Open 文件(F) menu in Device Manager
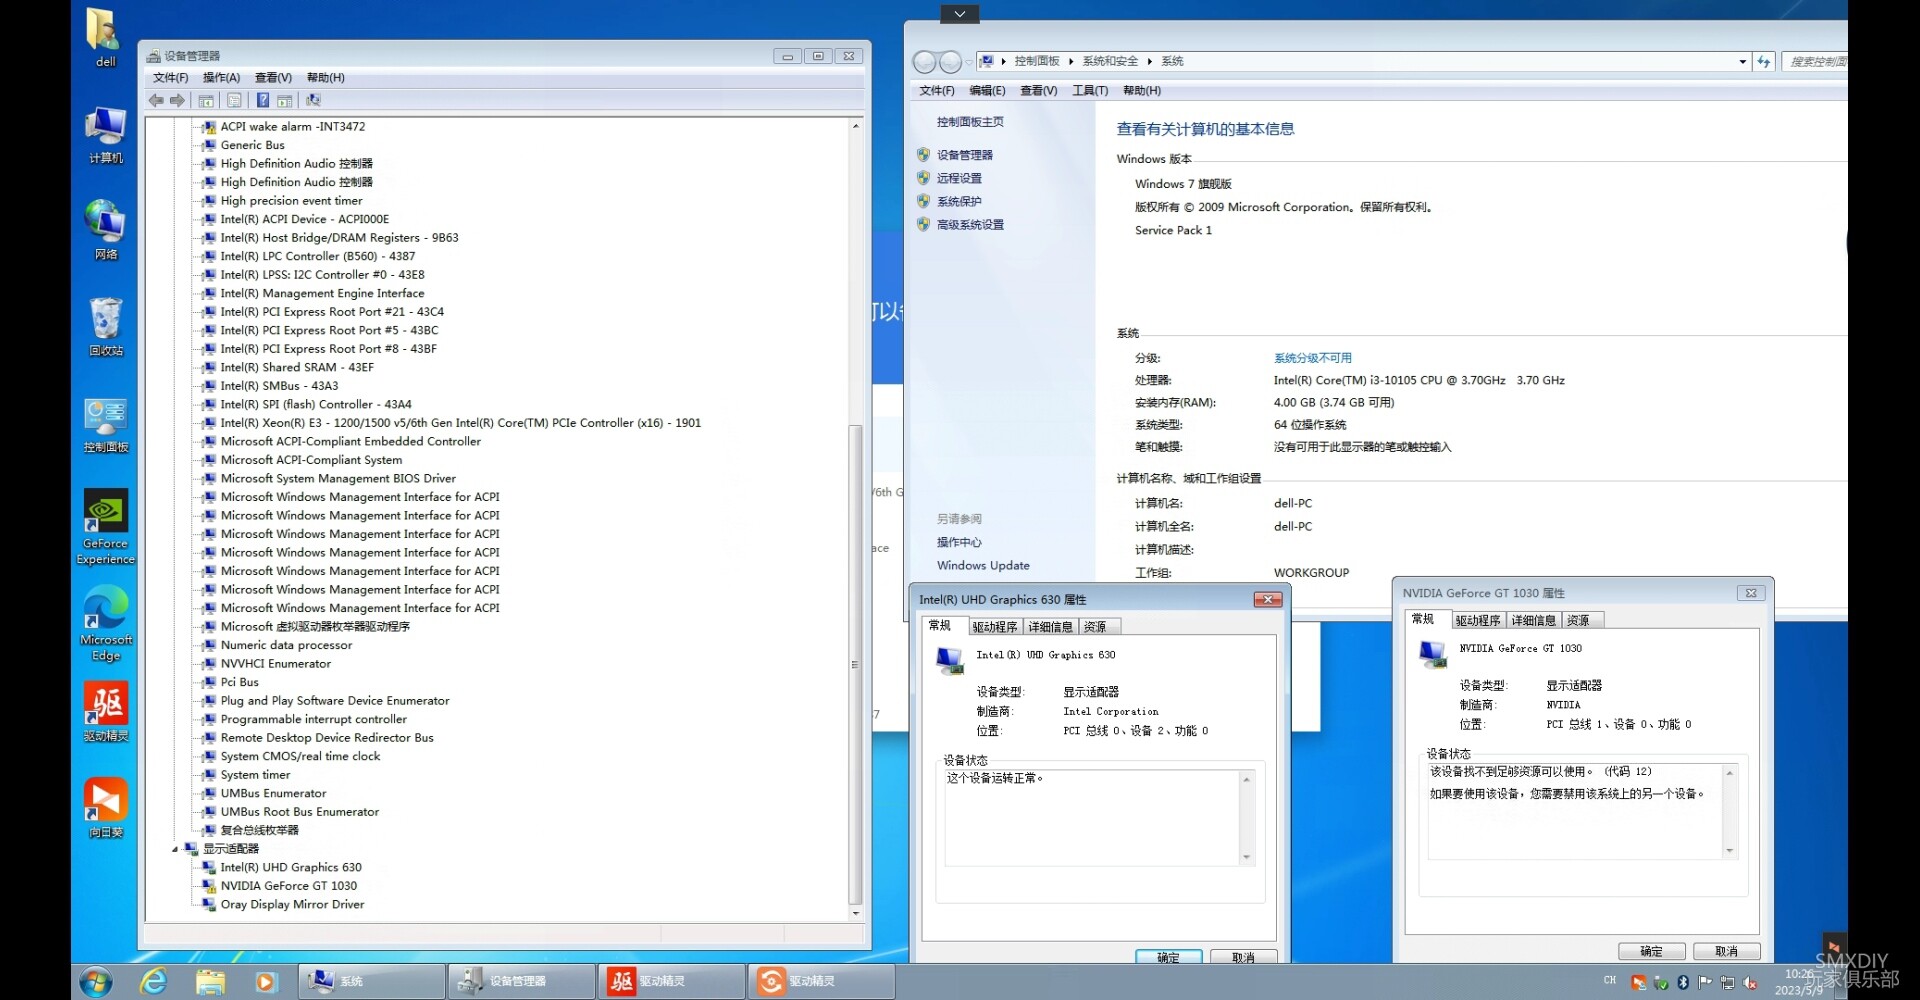The image size is (1920, 1000). click(171, 78)
